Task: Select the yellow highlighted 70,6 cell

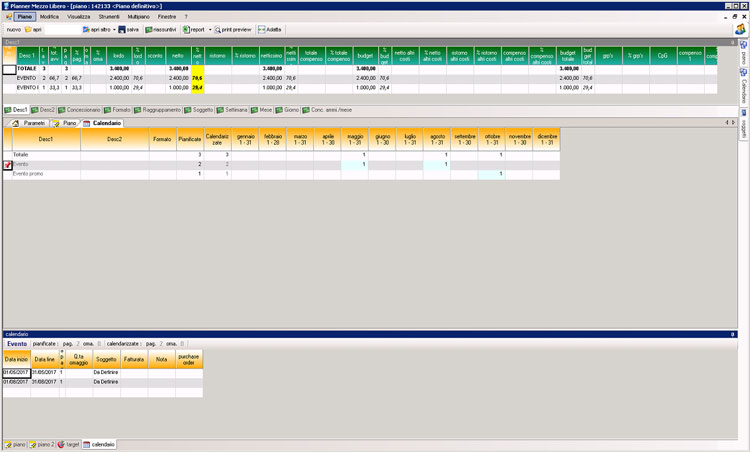Action: coord(198,76)
